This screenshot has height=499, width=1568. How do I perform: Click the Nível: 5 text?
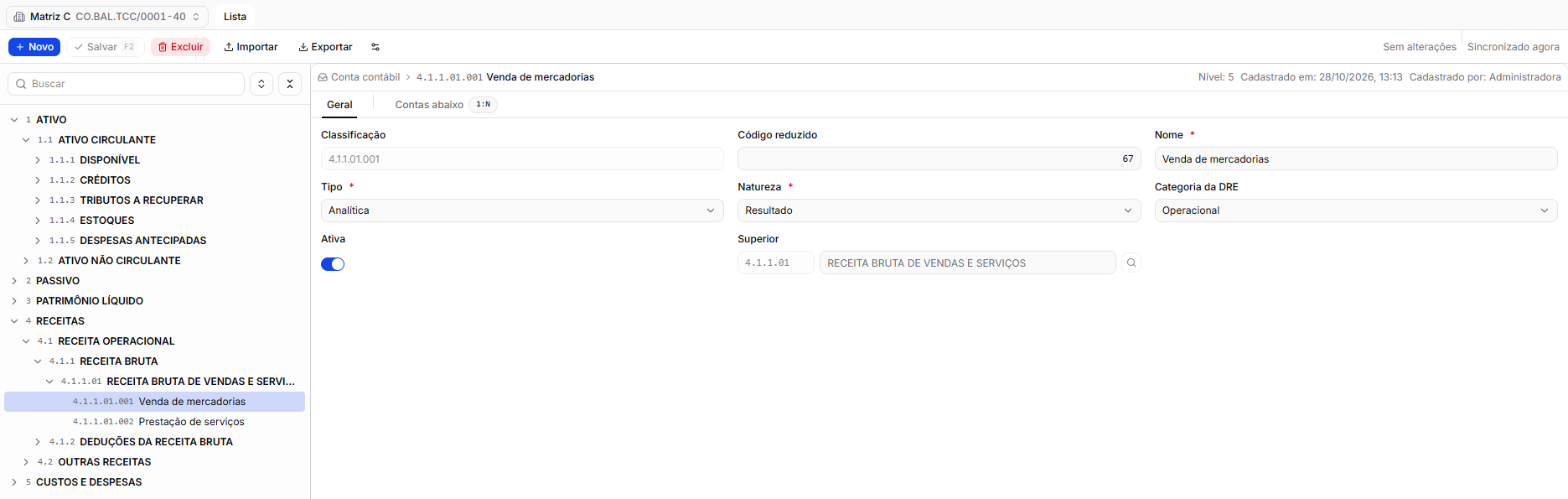(x=1216, y=77)
